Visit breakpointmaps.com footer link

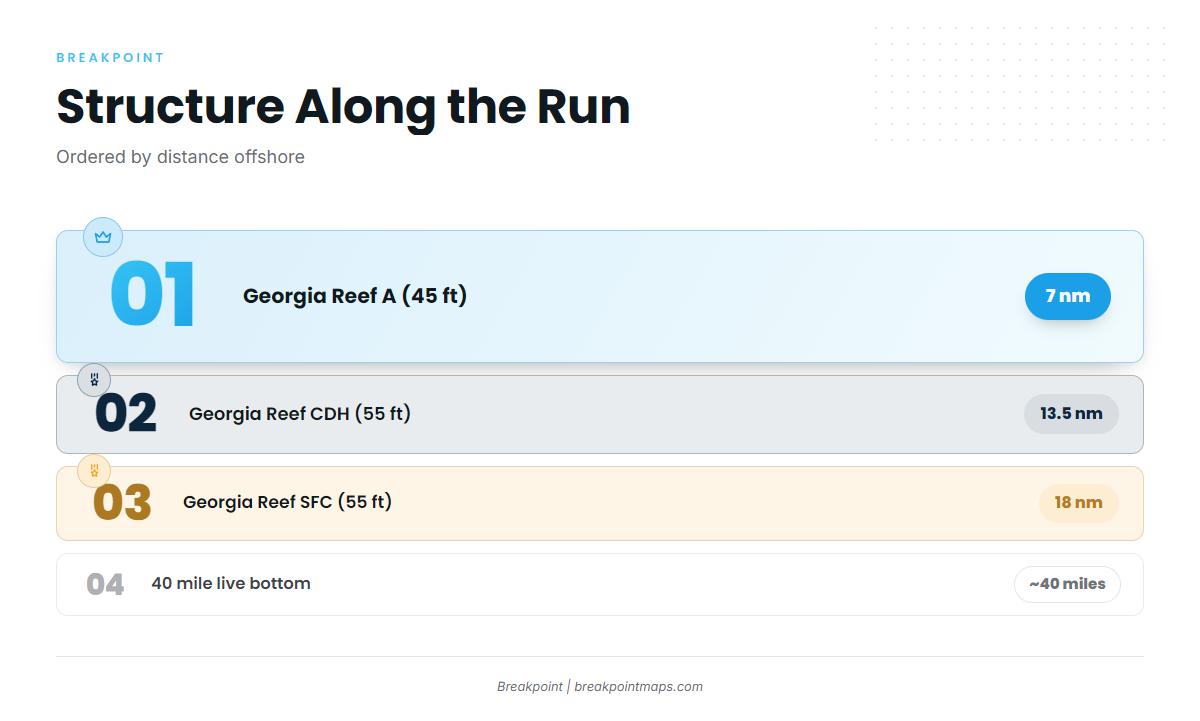[638, 687]
